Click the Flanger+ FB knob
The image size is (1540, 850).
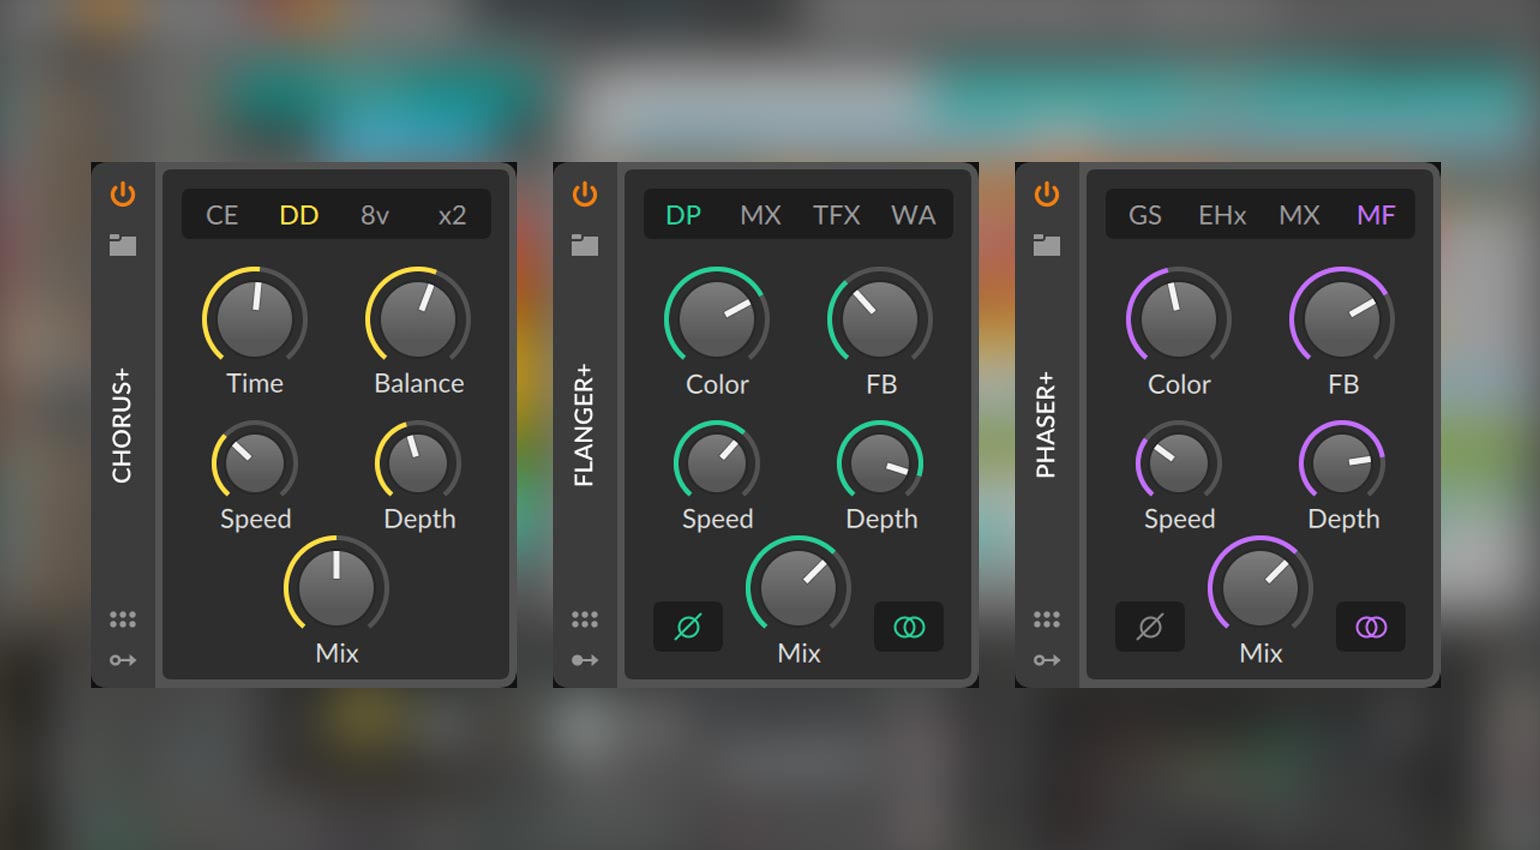pyautogui.click(x=880, y=318)
